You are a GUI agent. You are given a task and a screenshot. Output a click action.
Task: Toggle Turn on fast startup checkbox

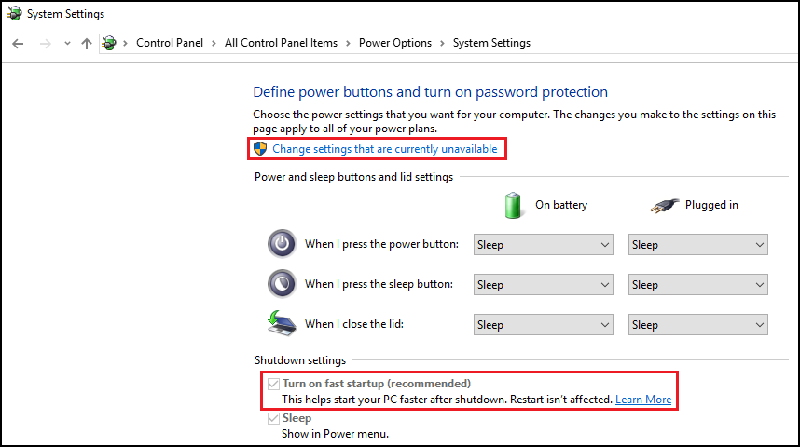tap(273, 383)
